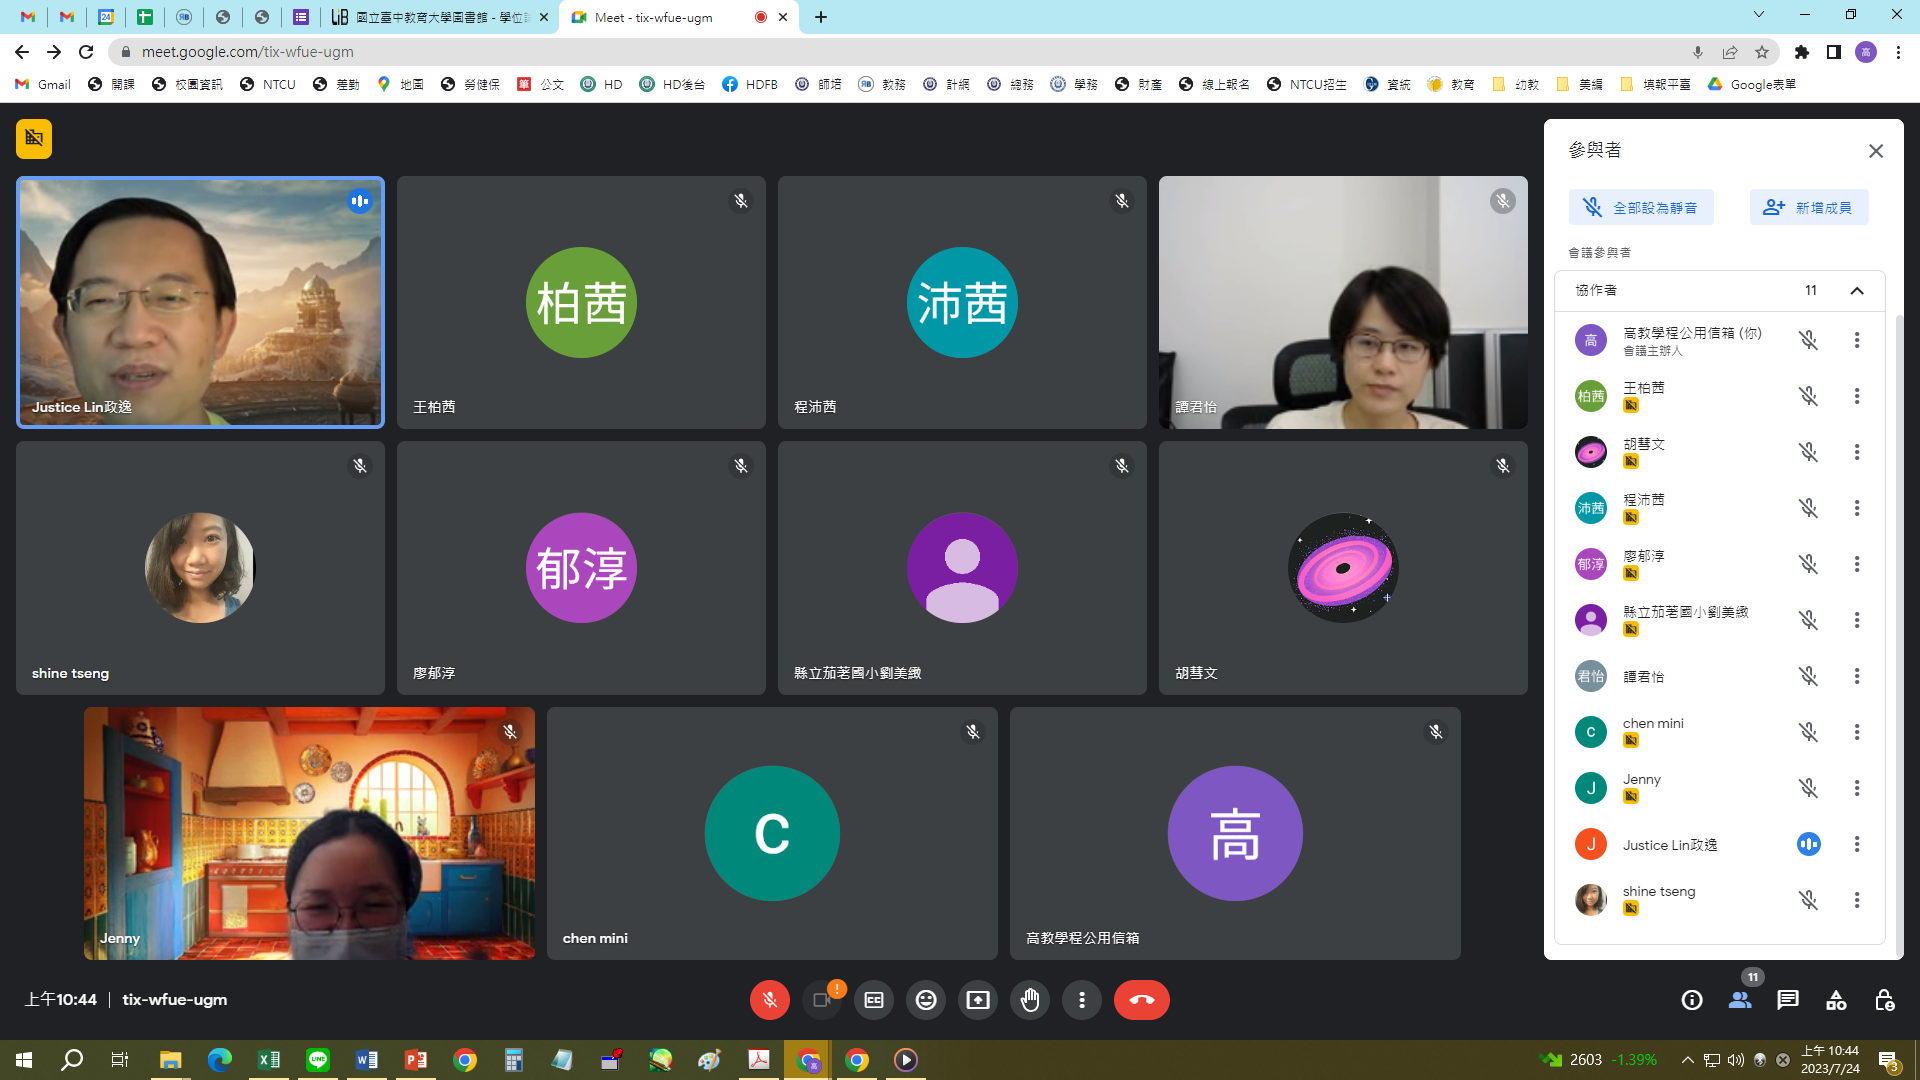Mute 王柏茜 in participants list

pos(1808,397)
